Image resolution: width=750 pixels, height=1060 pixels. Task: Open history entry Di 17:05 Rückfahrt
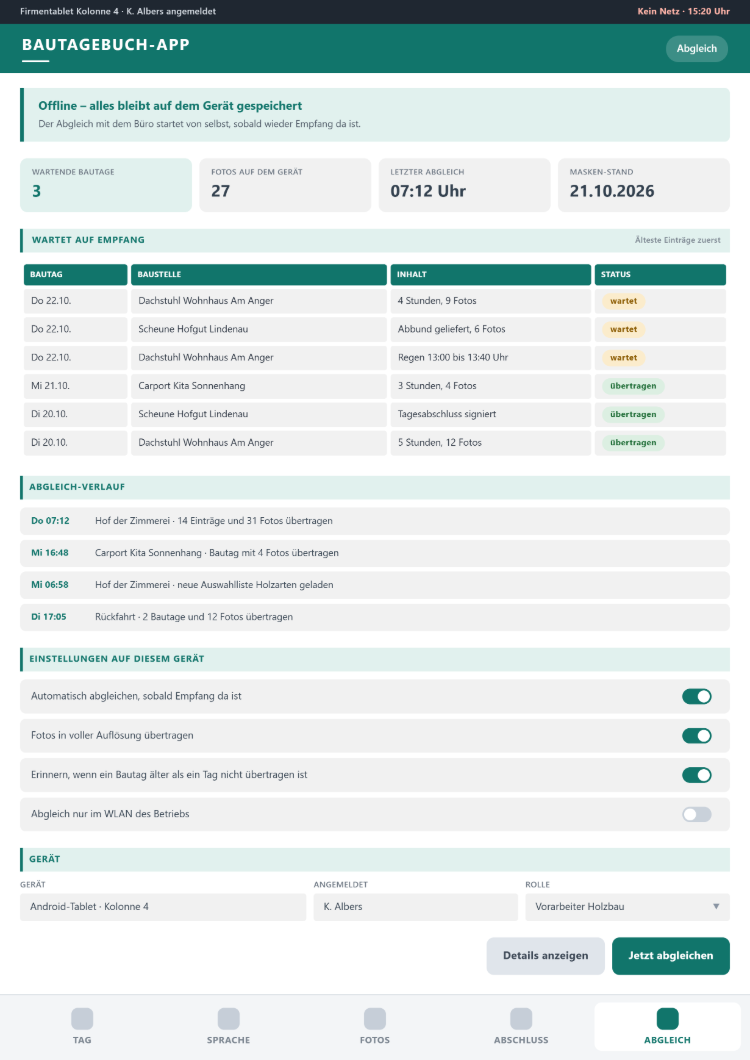click(375, 617)
